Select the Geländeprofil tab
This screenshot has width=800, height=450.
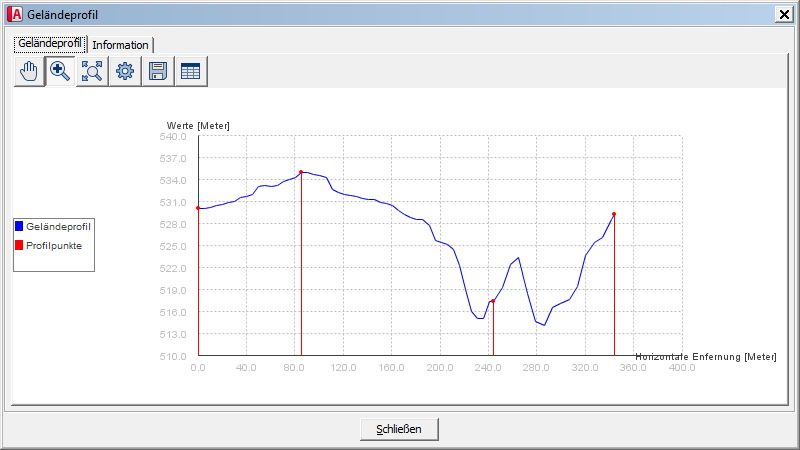(49, 44)
